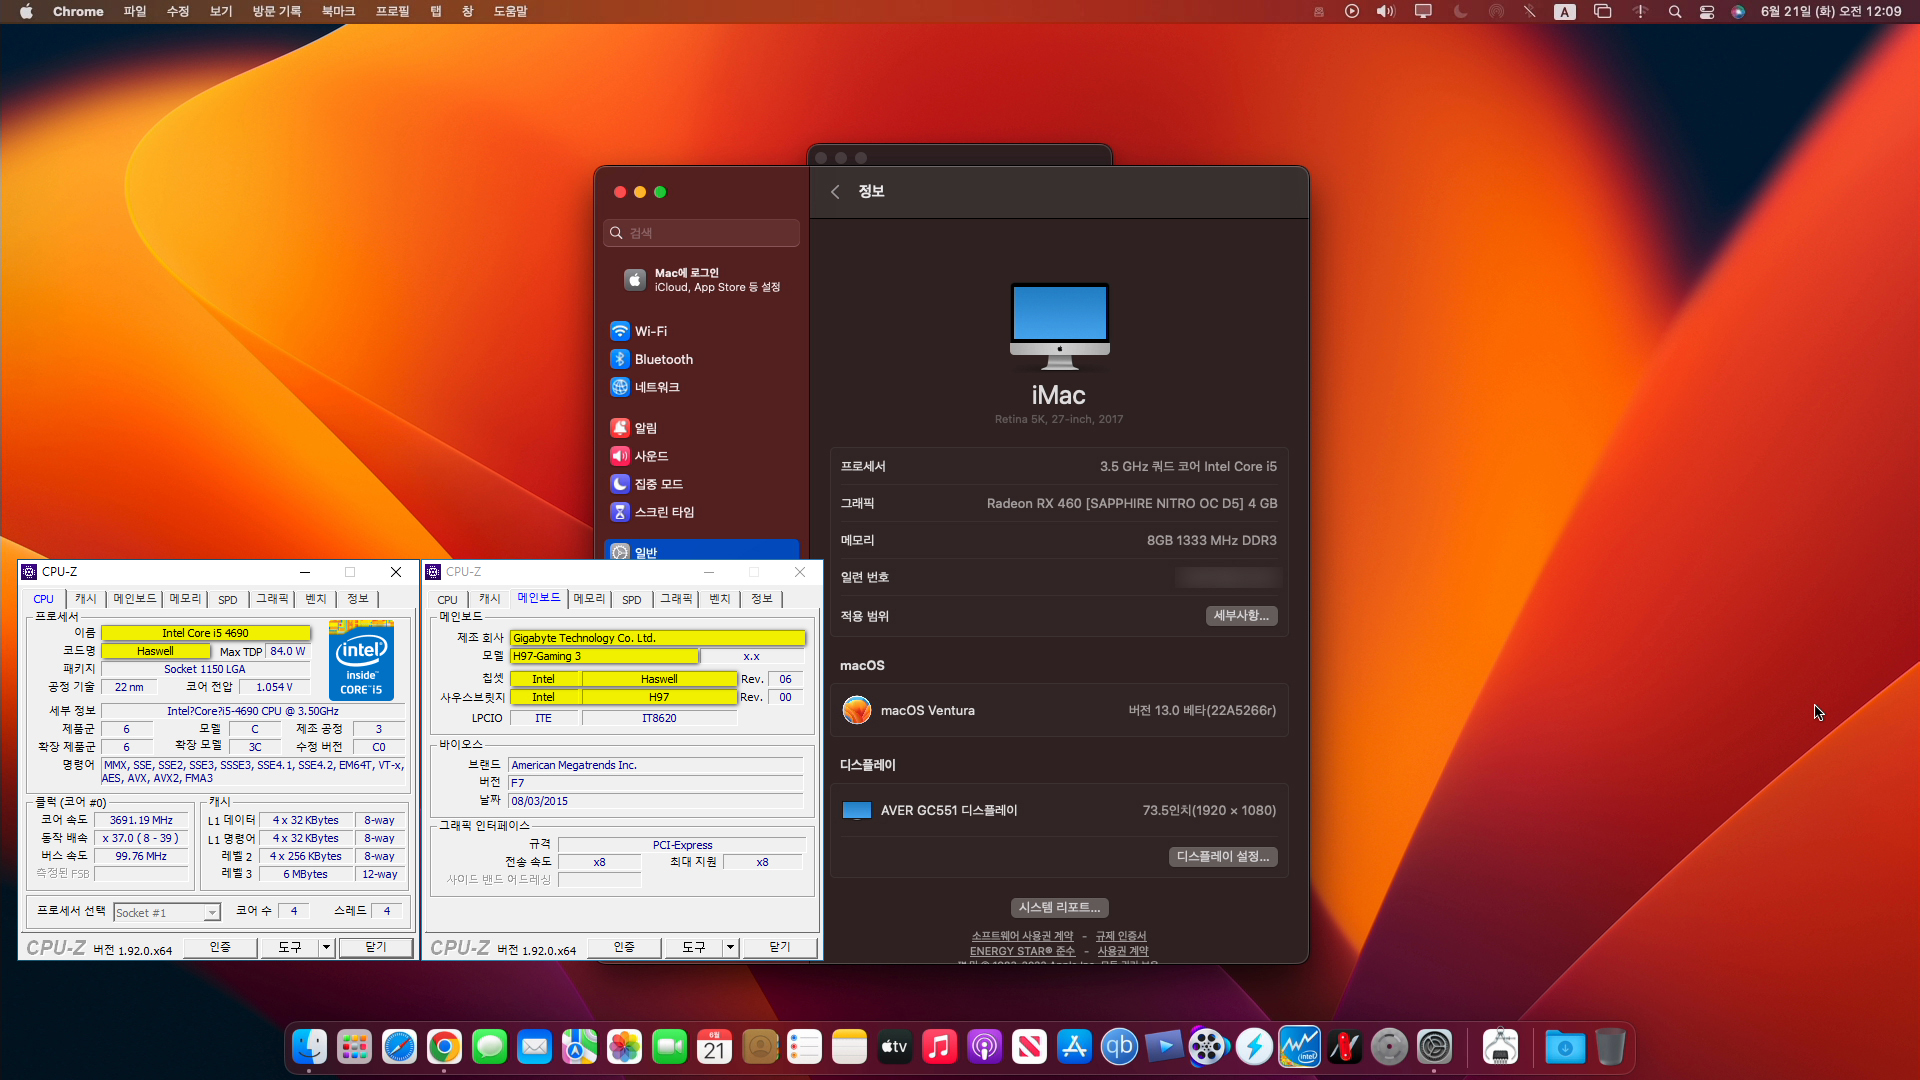
Task: Open Launchpad in the dock
Action: click(x=354, y=1047)
